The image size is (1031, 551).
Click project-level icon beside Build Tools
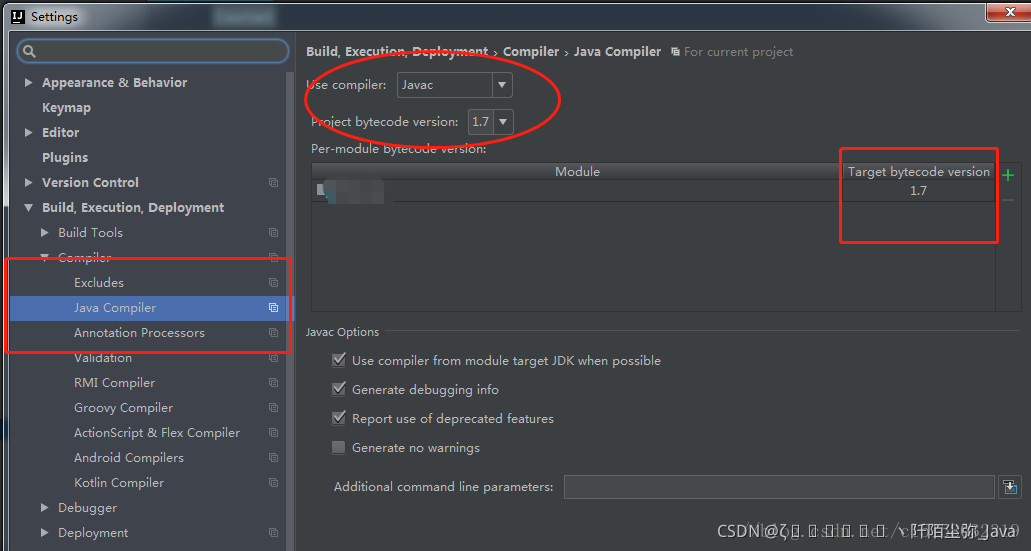pyautogui.click(x=274, y=233)
